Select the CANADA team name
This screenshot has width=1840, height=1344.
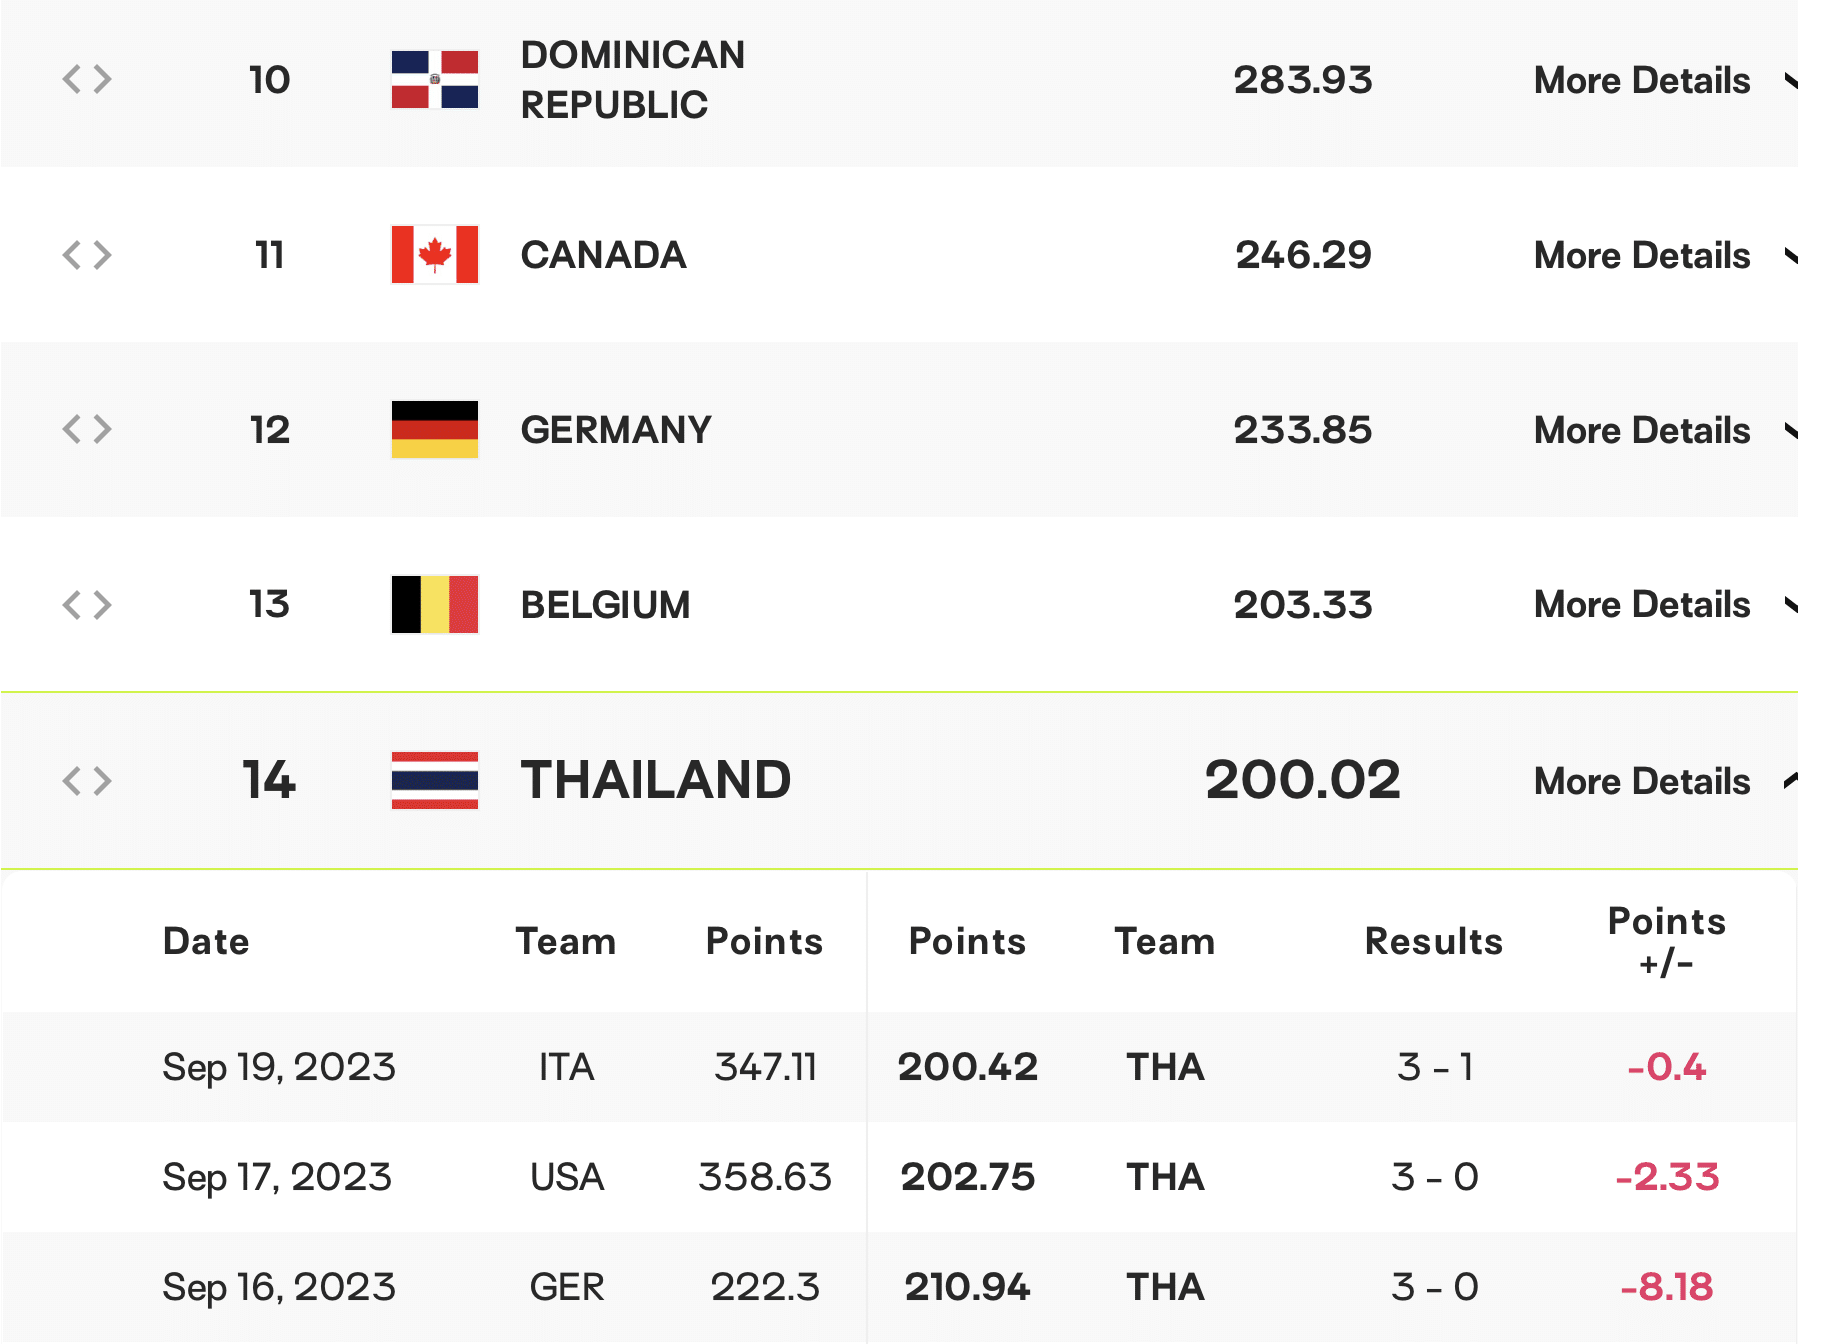pos(603,255)
